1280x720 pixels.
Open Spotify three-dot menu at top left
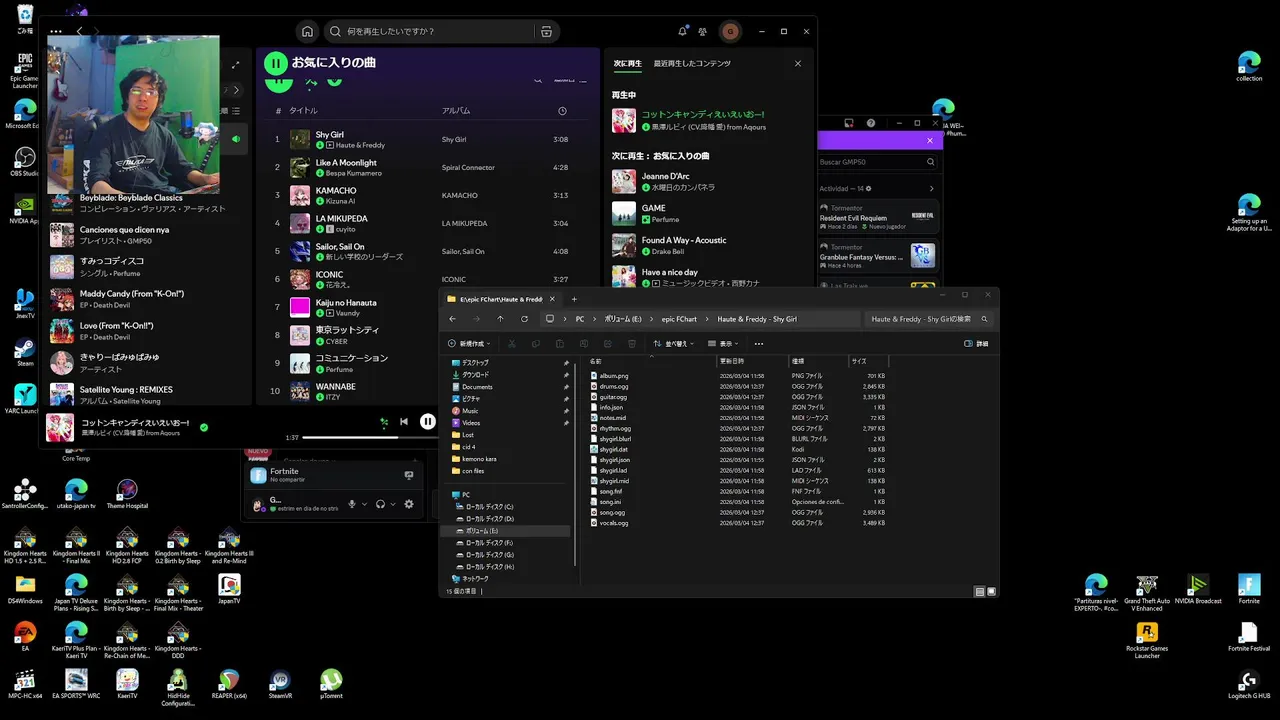click(x=55, y=31)
